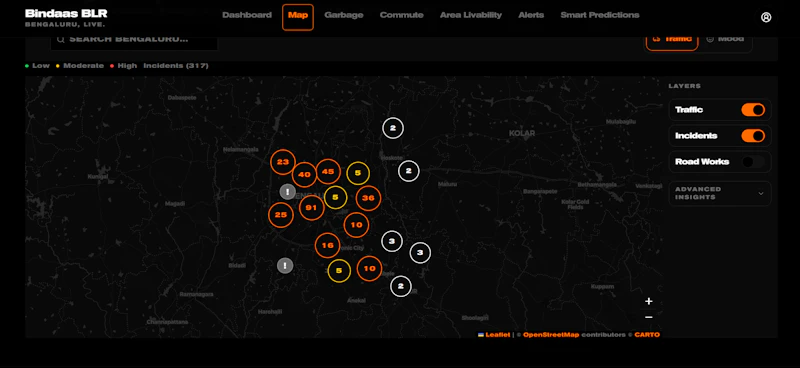The image size is (800, 368).
Task: Select the gray alert marker left of 91
Action: pos(288,192)
